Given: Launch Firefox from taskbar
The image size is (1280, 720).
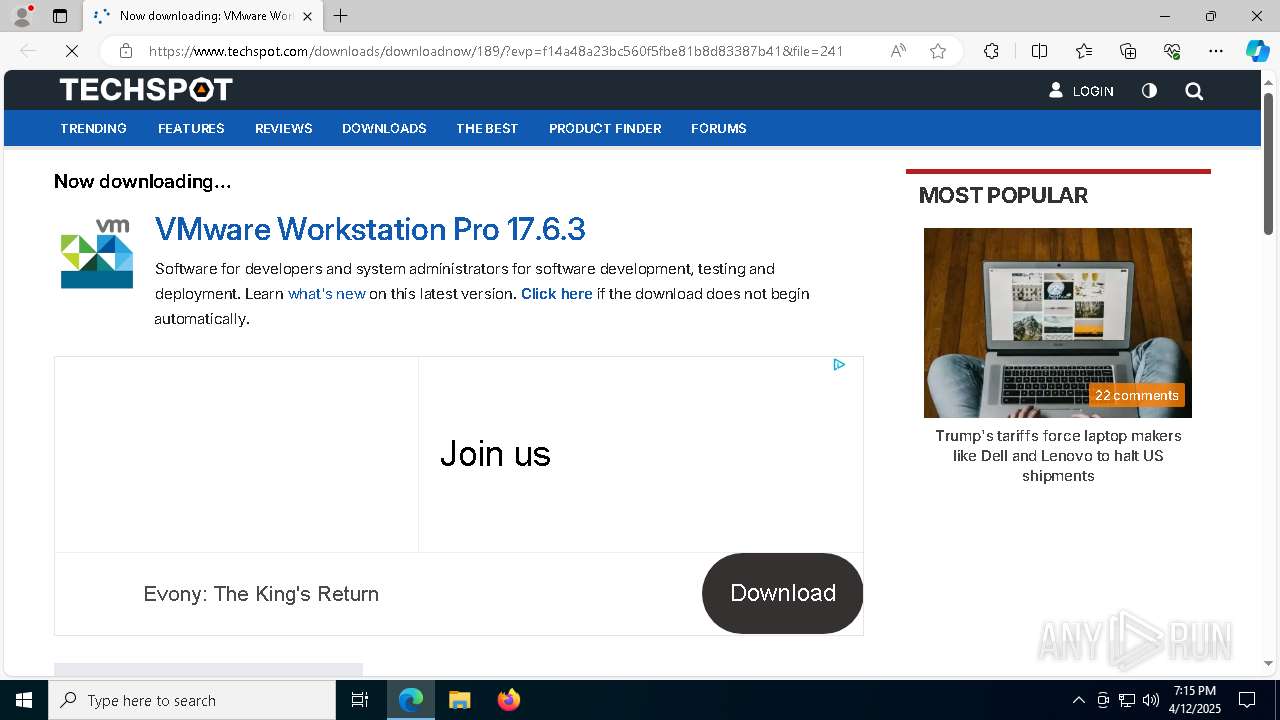Looking at the screenshot, I should click(x=508, y=700).
